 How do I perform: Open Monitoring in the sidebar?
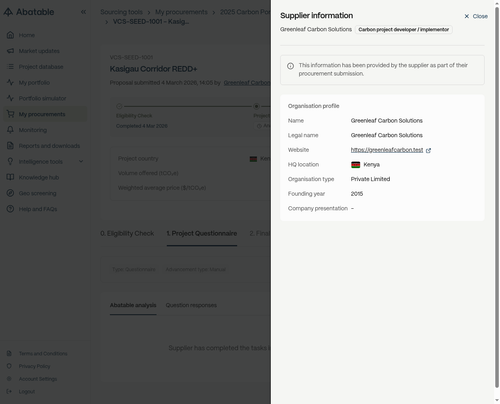[x=33, y=130]
